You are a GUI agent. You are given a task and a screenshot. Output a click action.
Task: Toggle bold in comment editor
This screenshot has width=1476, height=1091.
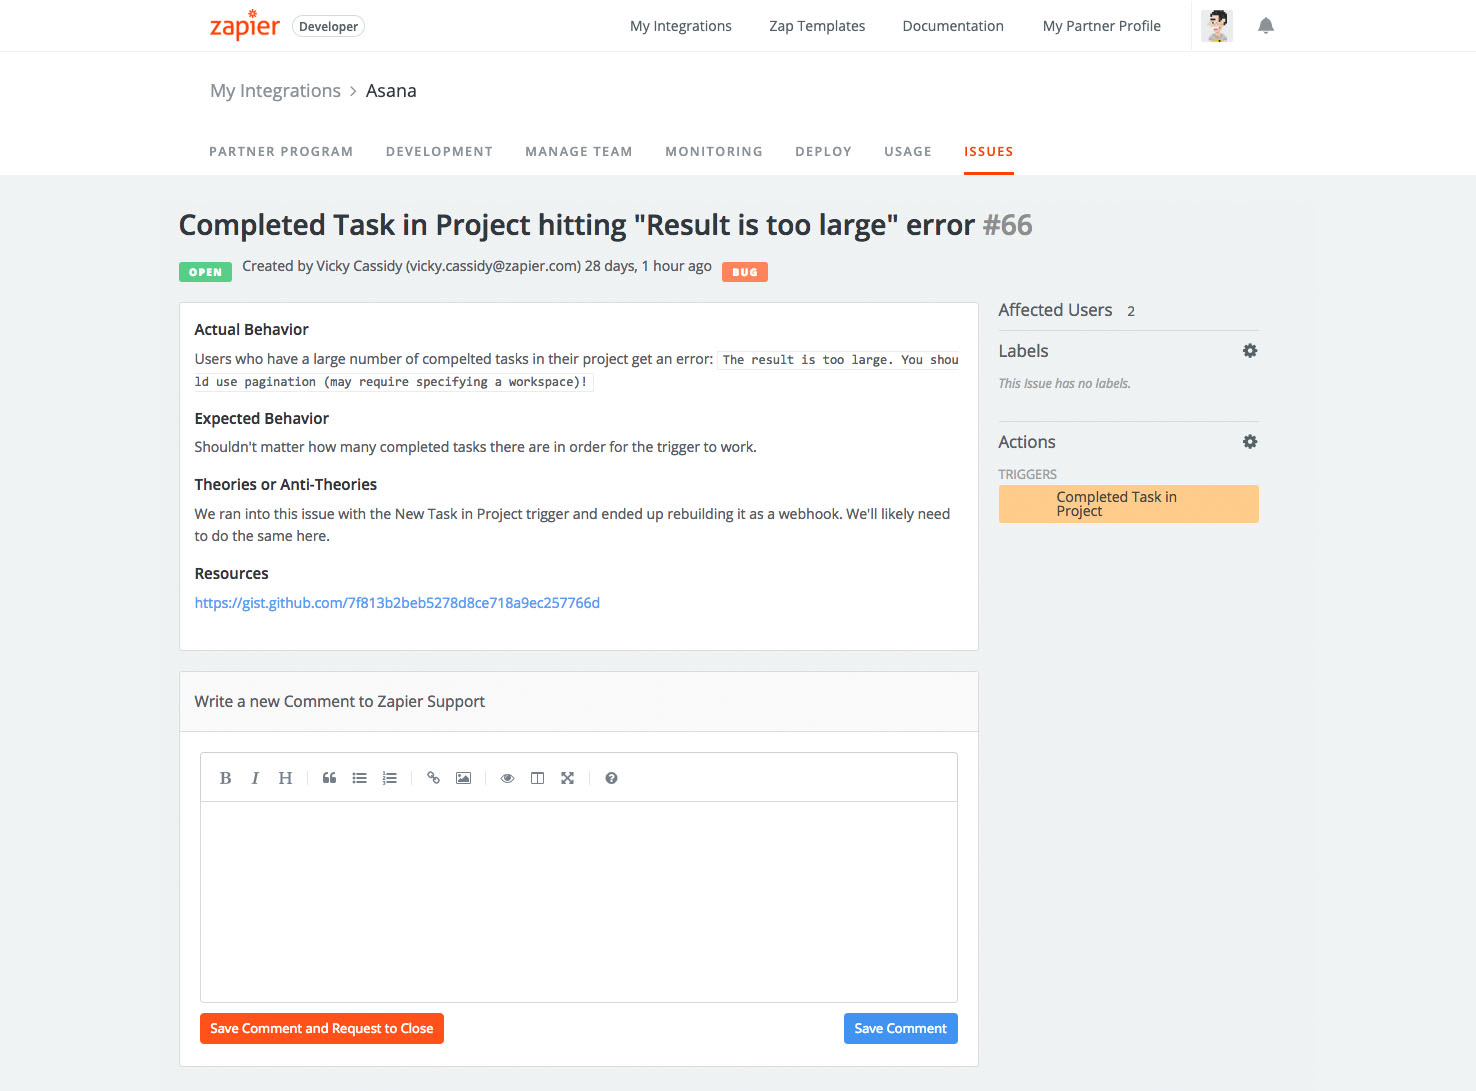point(225,778)
